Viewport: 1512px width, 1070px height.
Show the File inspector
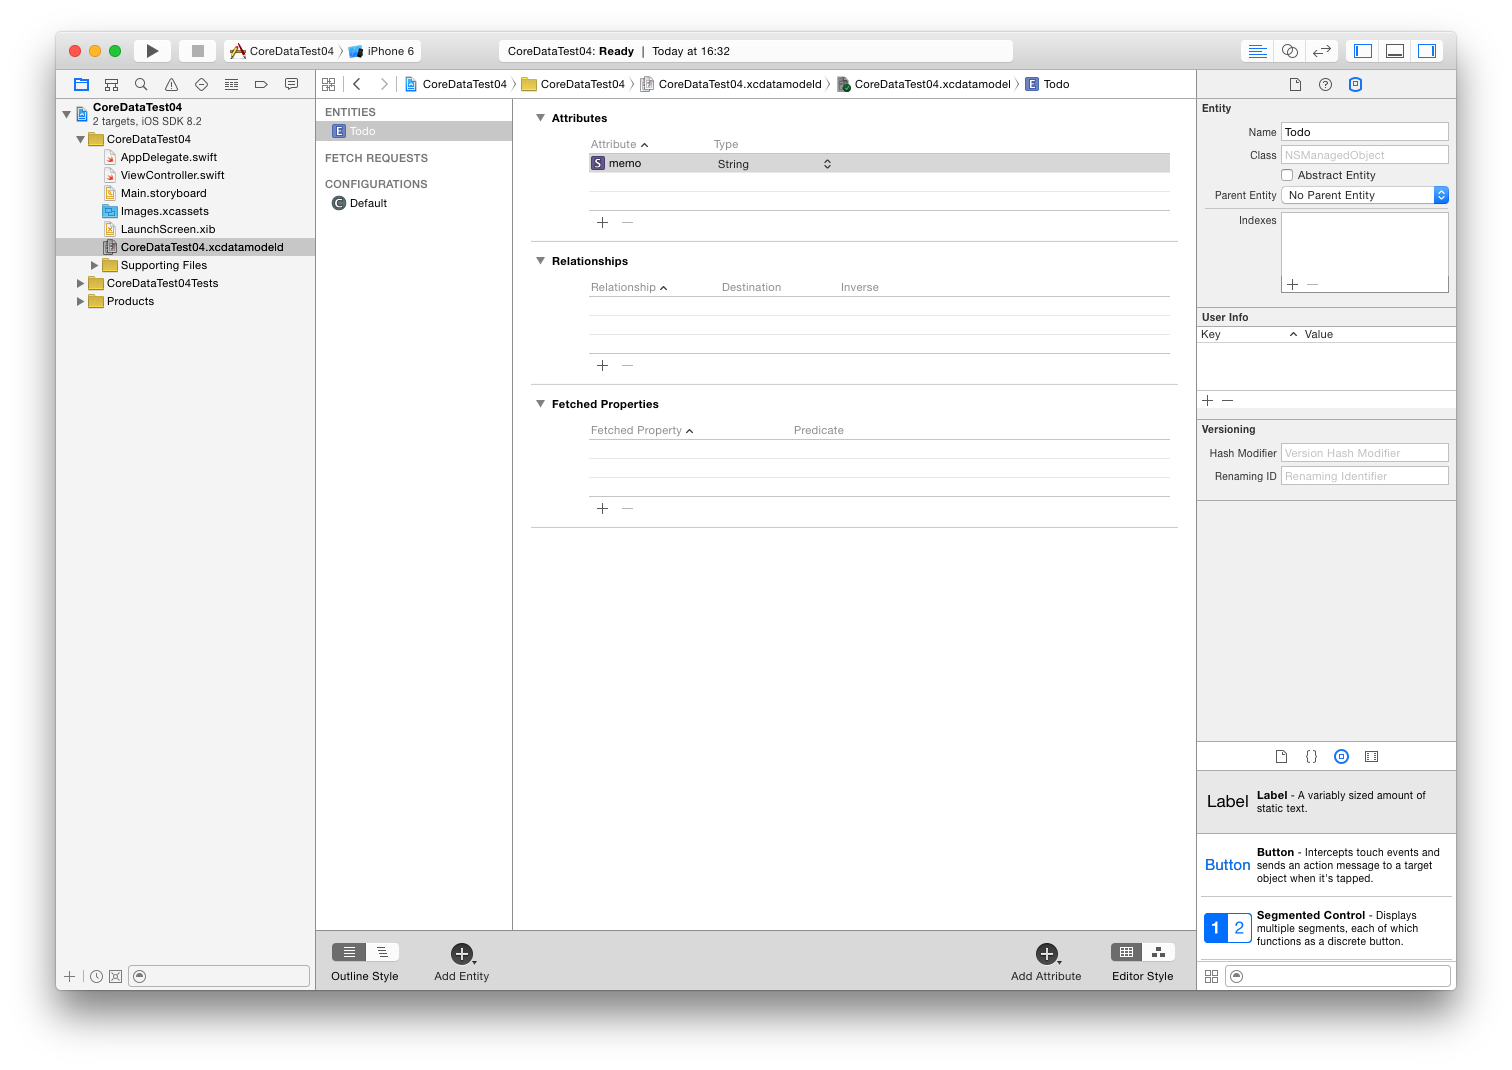point(1295,84)
